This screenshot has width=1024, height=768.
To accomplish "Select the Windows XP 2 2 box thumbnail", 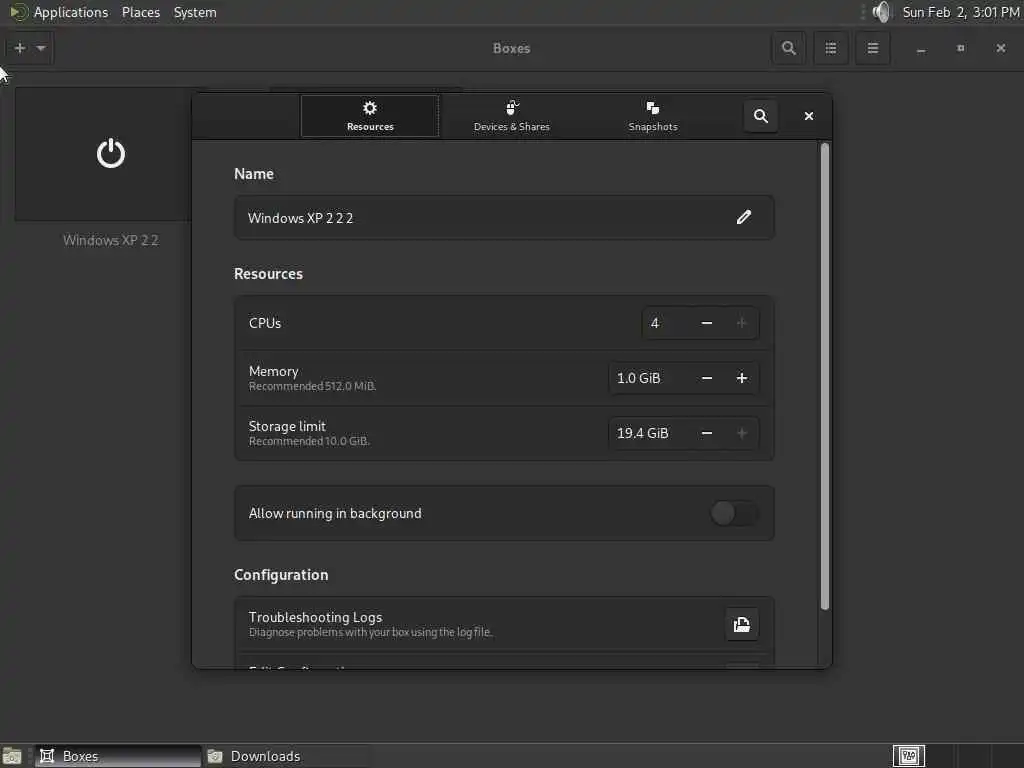I will click(103, 154).
